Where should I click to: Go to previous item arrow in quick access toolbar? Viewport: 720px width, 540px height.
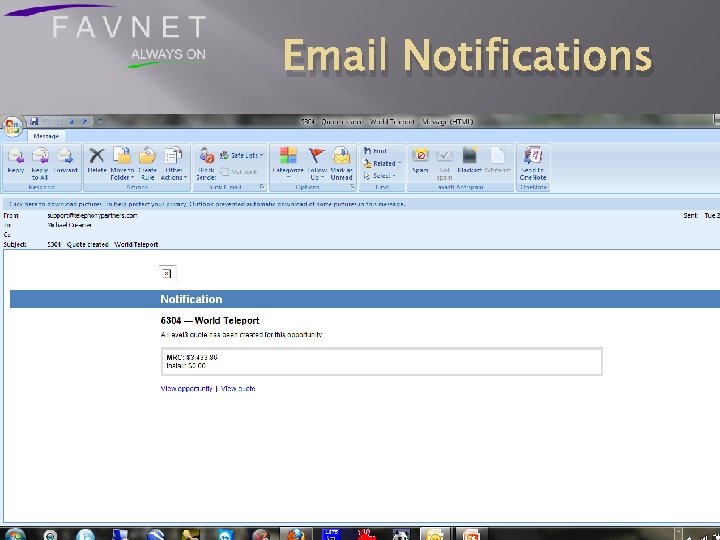click(x=72, y=122)
